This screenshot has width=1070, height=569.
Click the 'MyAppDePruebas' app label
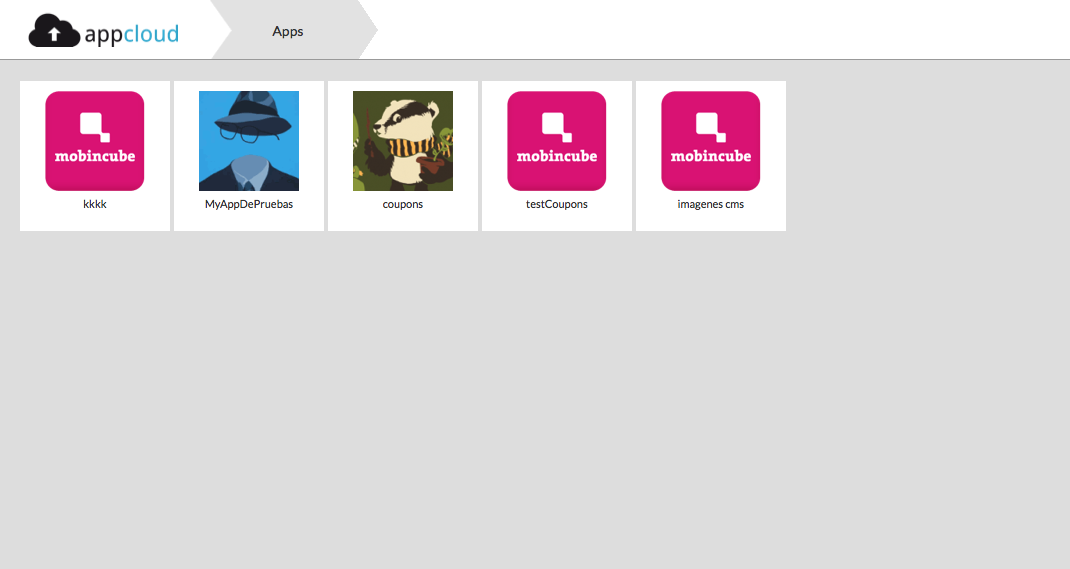(x=249, y=204)
